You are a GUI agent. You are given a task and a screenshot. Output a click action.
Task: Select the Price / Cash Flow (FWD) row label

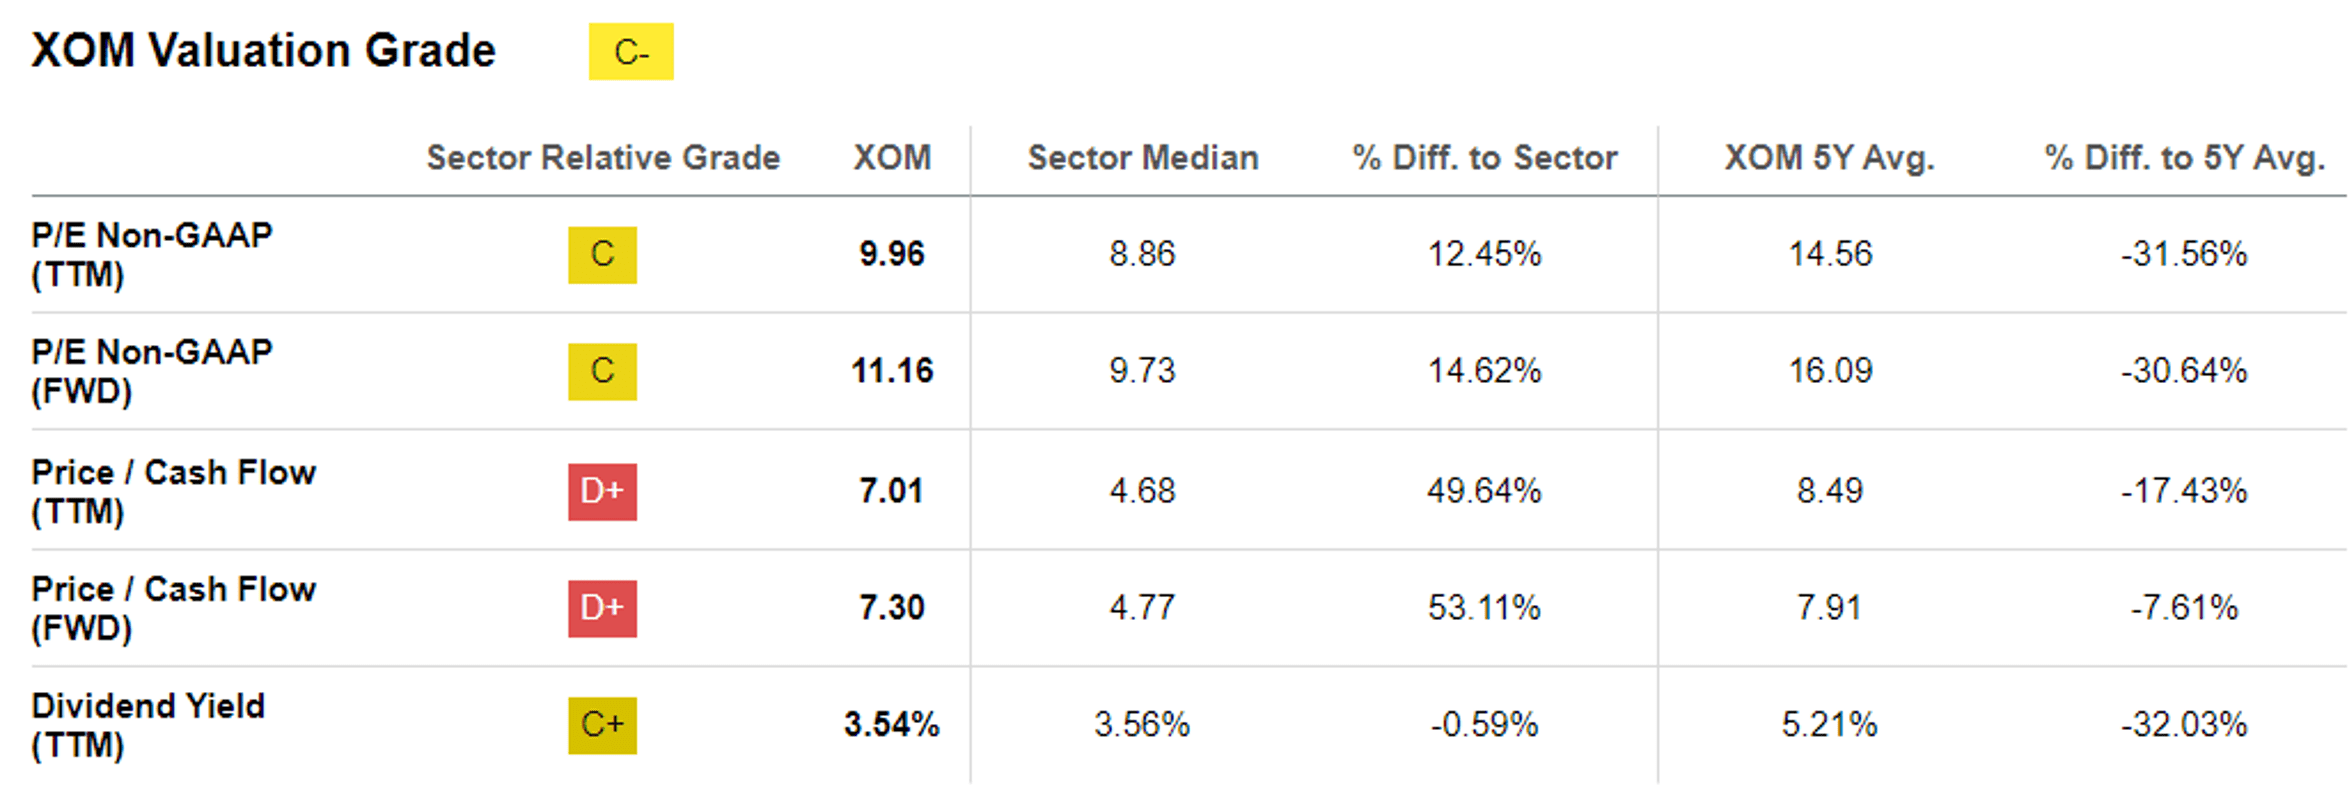(x=173, y=608)
